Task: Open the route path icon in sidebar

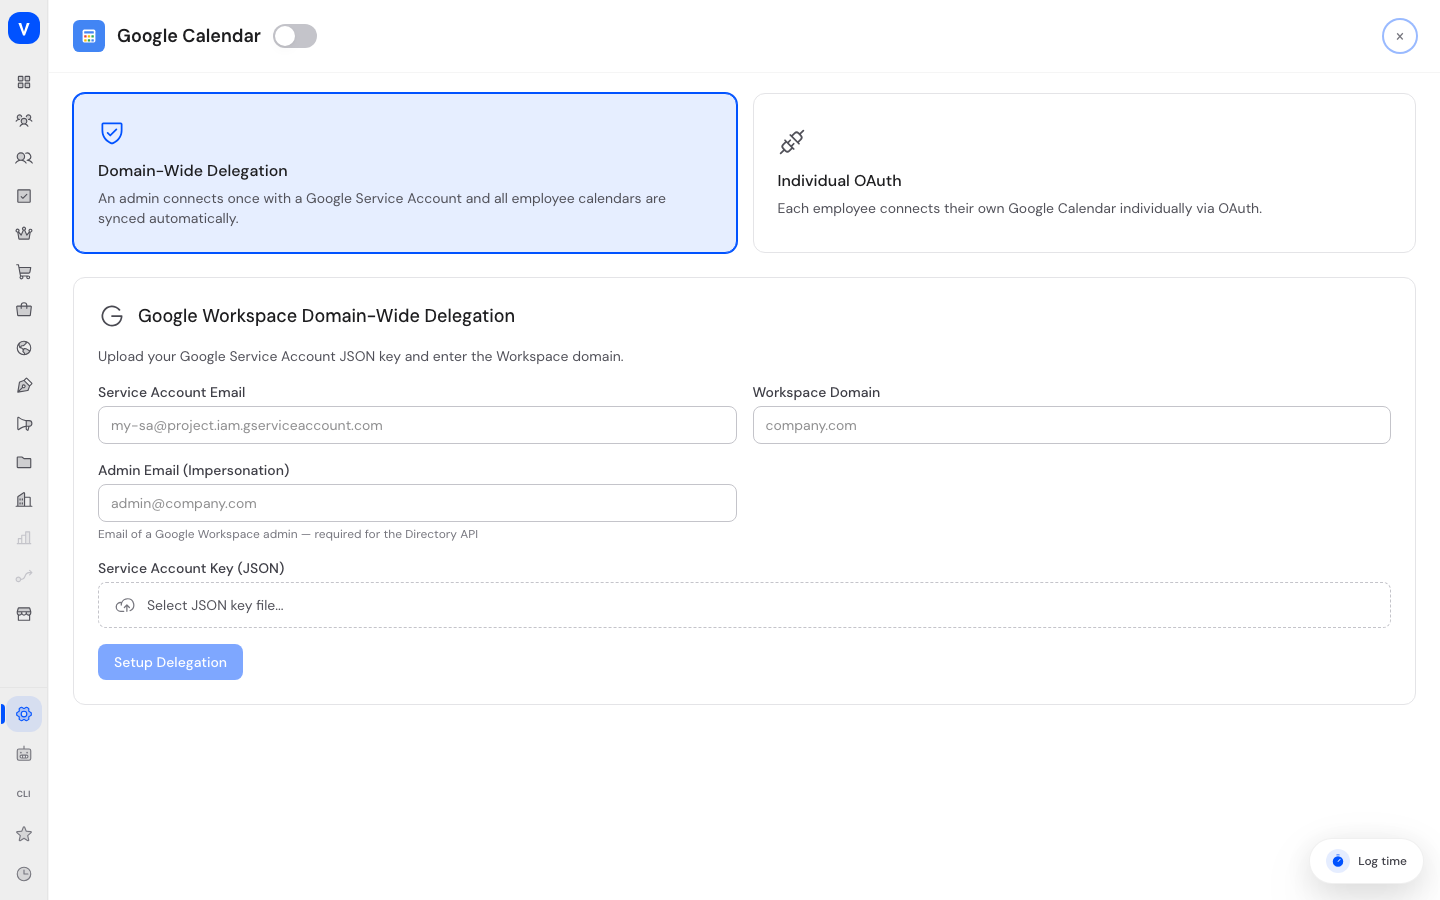Action: pyautogui.click(x=24, y=576)
